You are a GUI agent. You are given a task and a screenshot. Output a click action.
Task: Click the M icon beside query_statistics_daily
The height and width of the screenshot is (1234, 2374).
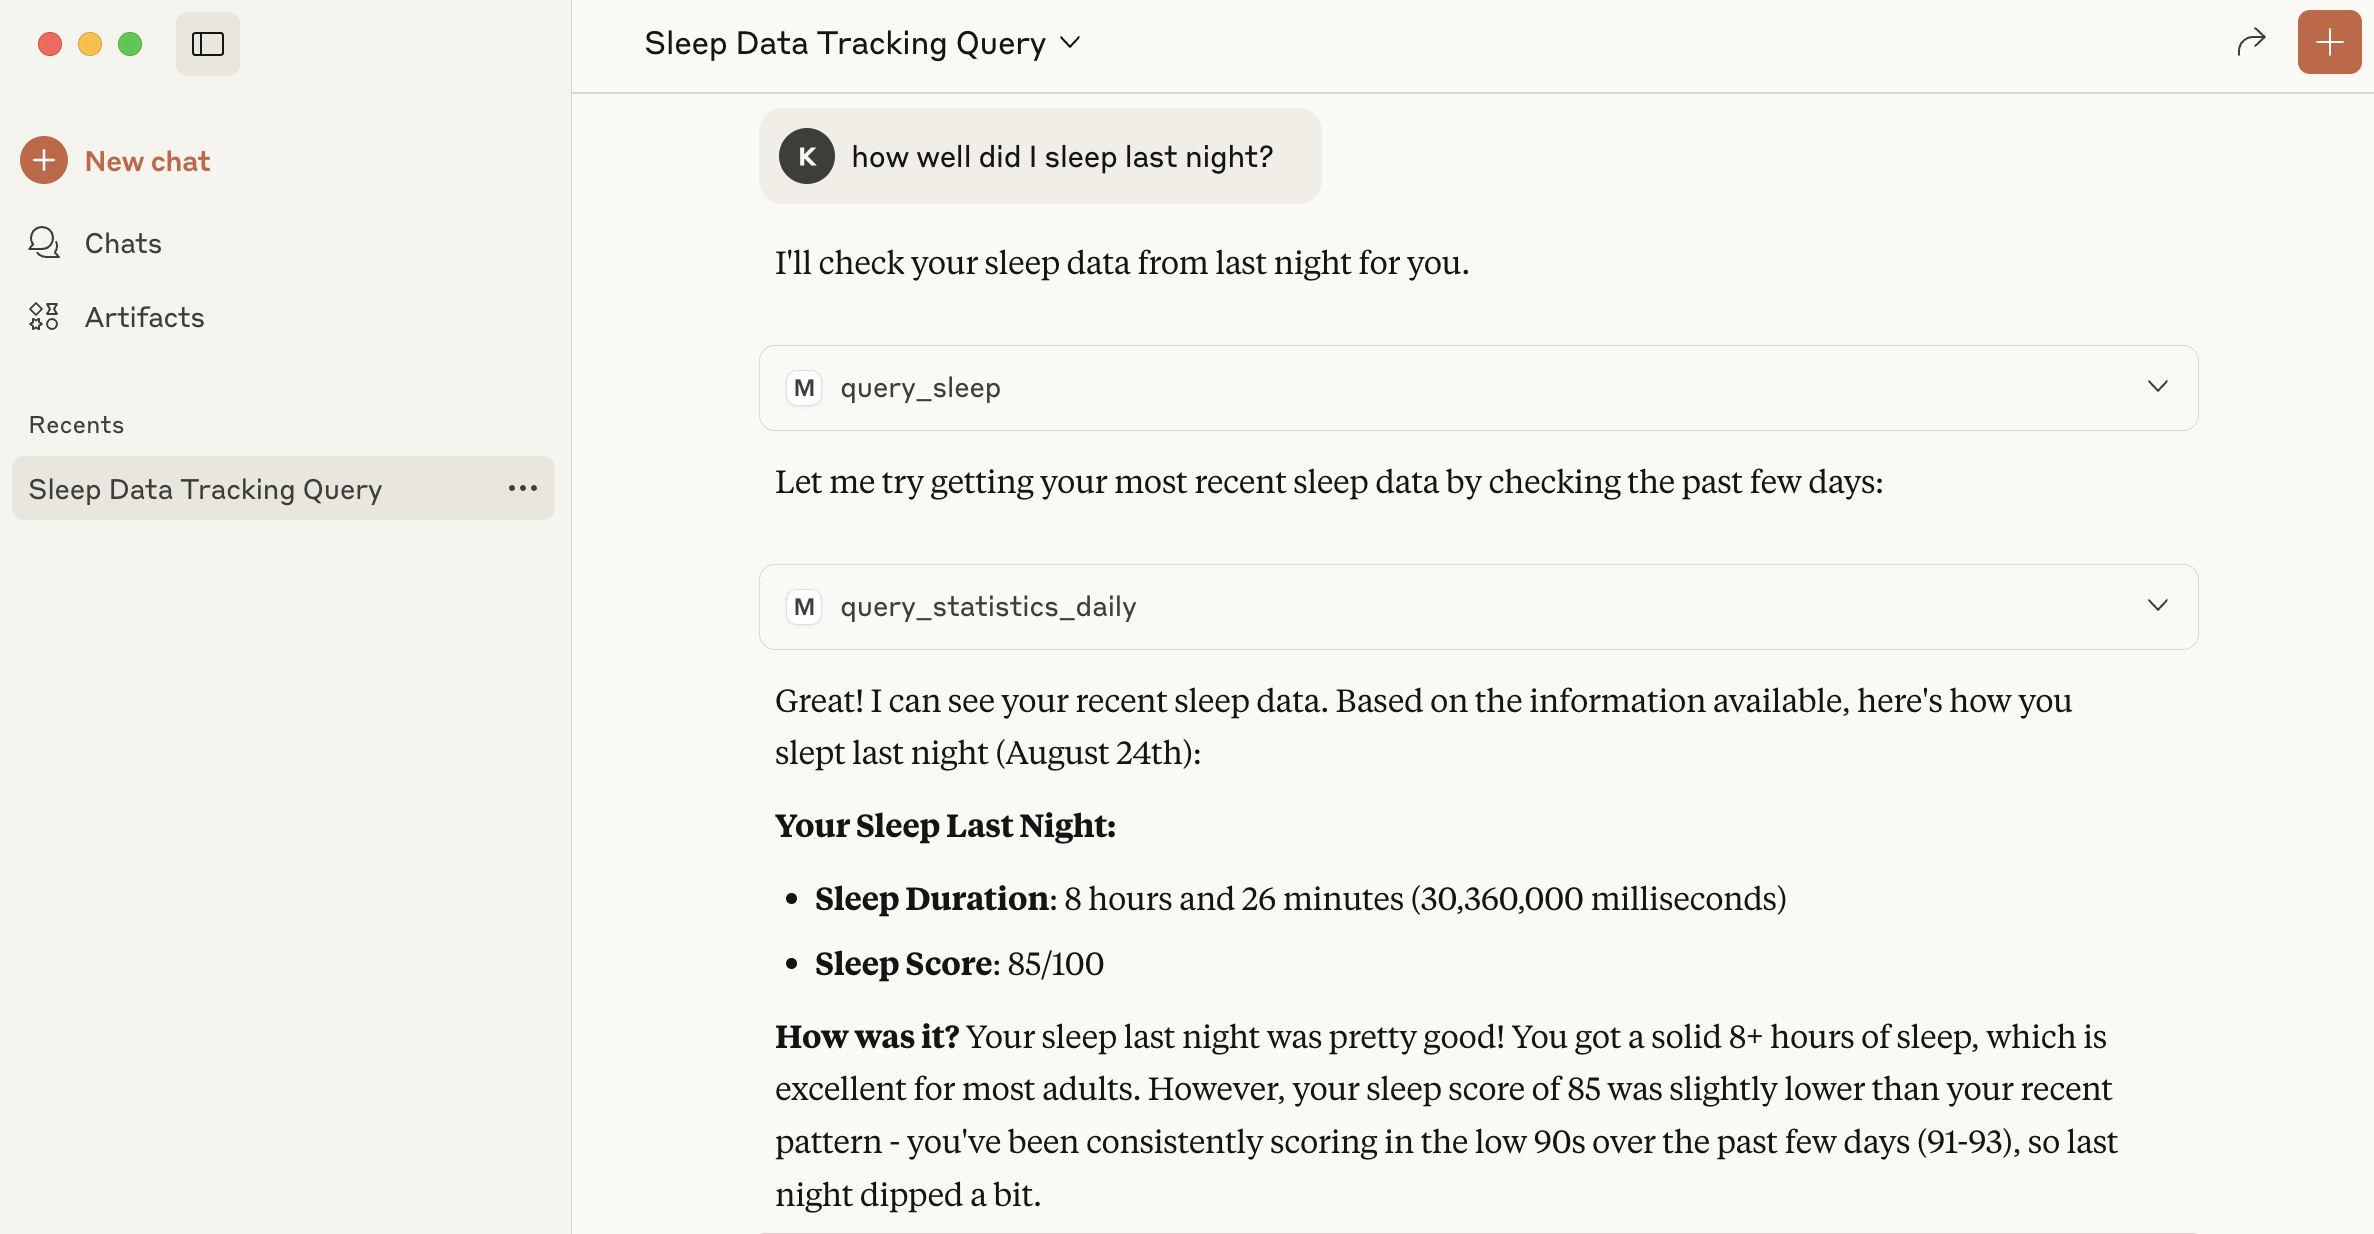(x=804, y=607)
